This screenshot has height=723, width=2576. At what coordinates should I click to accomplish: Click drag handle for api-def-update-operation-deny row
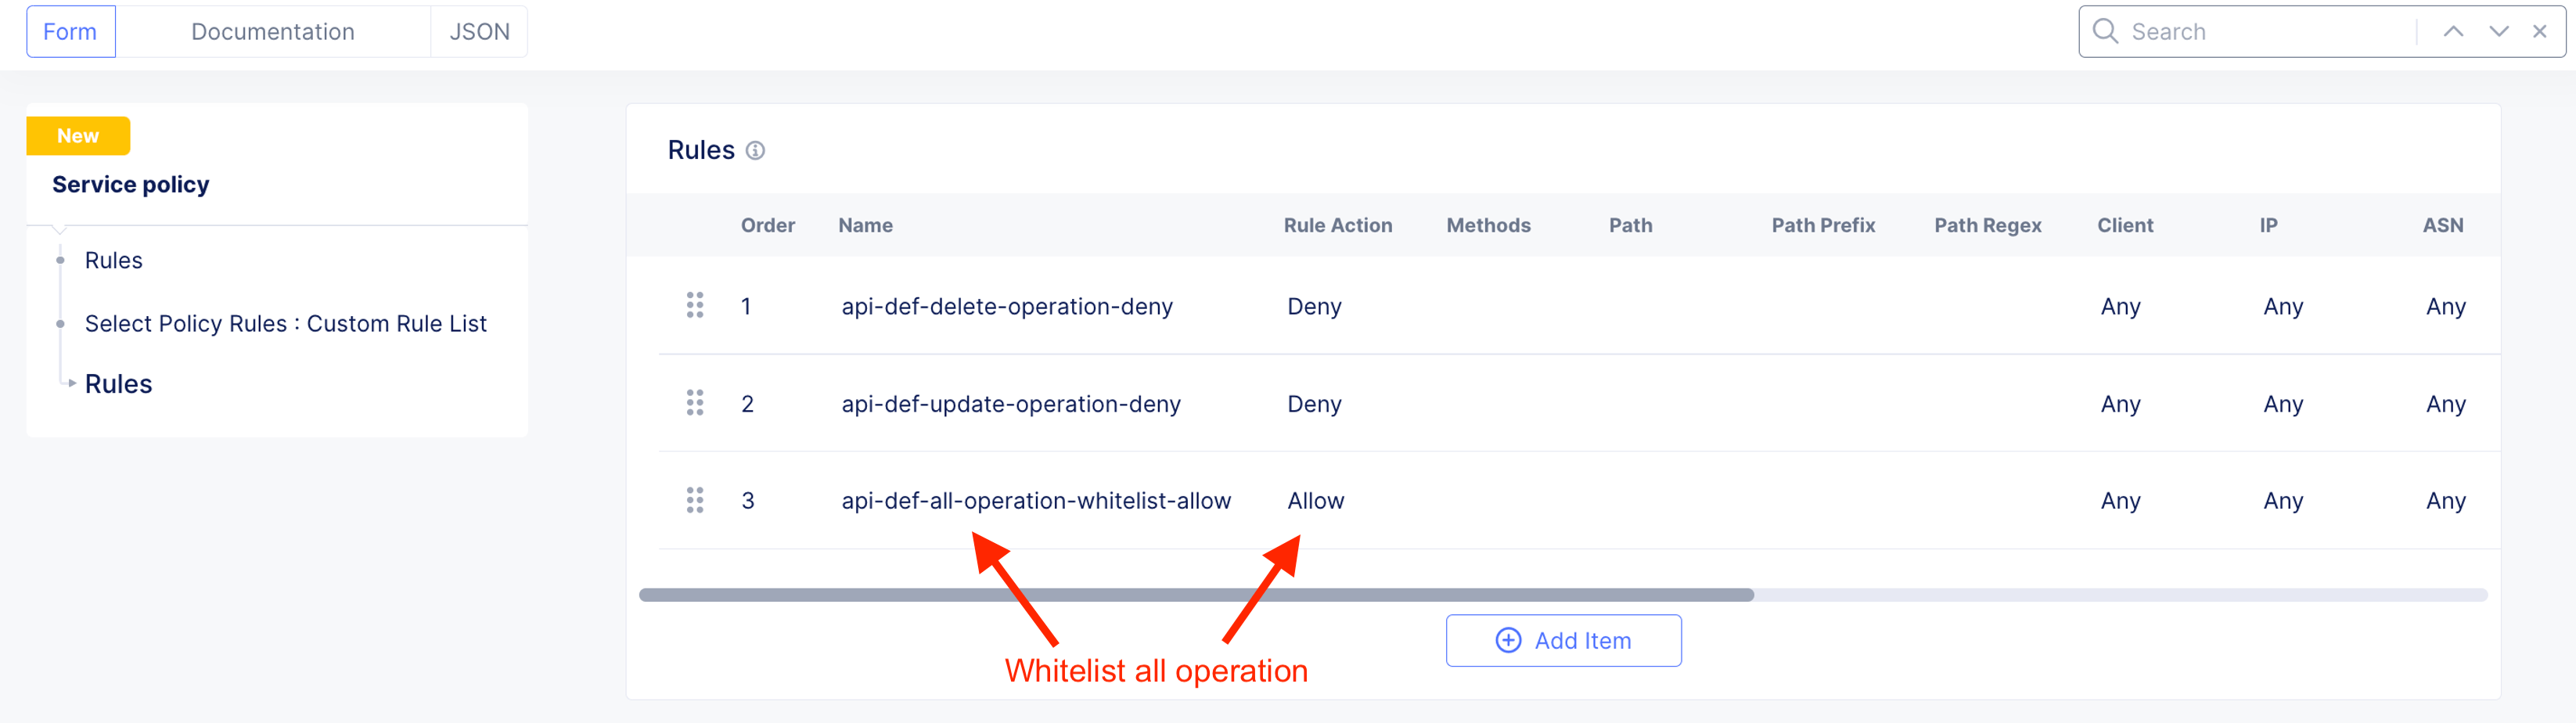pos(695,403)
